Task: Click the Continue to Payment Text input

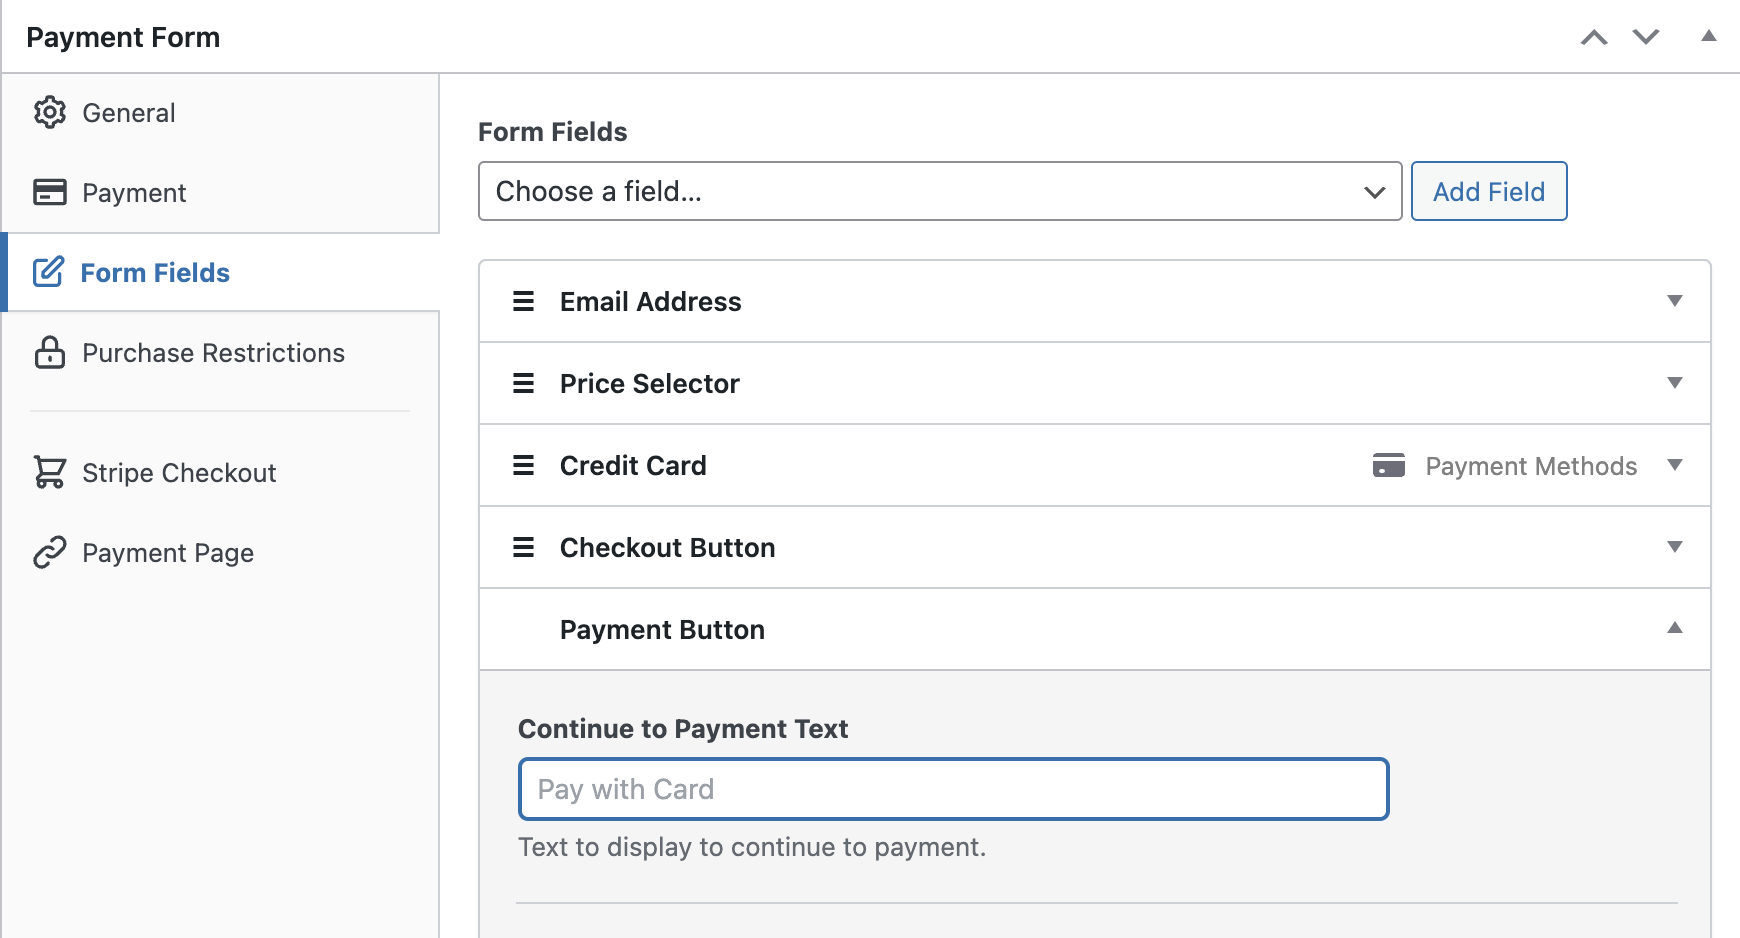Action: (x=953, y=789)
